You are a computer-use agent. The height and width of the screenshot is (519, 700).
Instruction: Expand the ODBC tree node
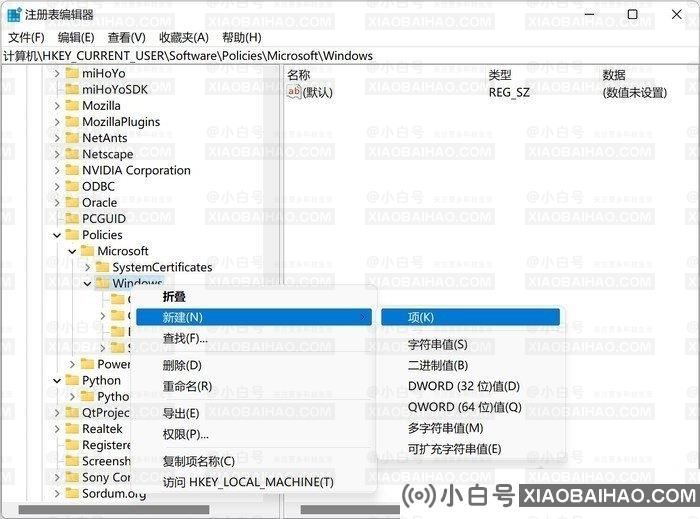pos(57,186)
